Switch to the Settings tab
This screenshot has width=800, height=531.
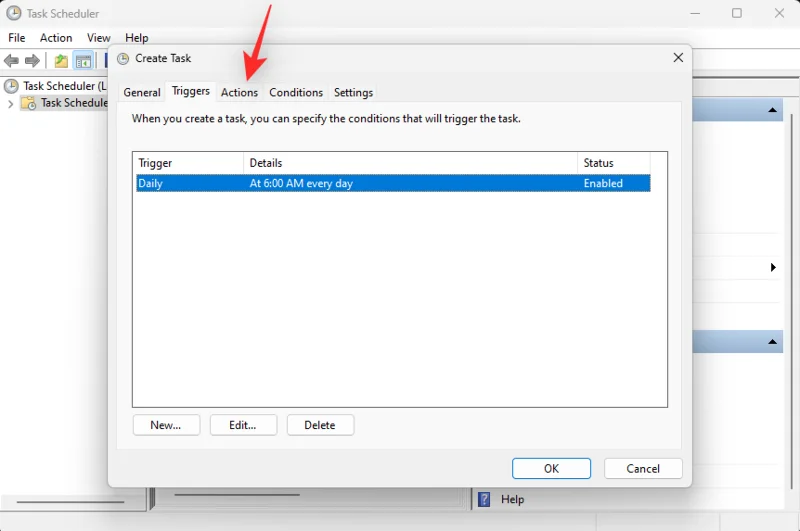354,92
